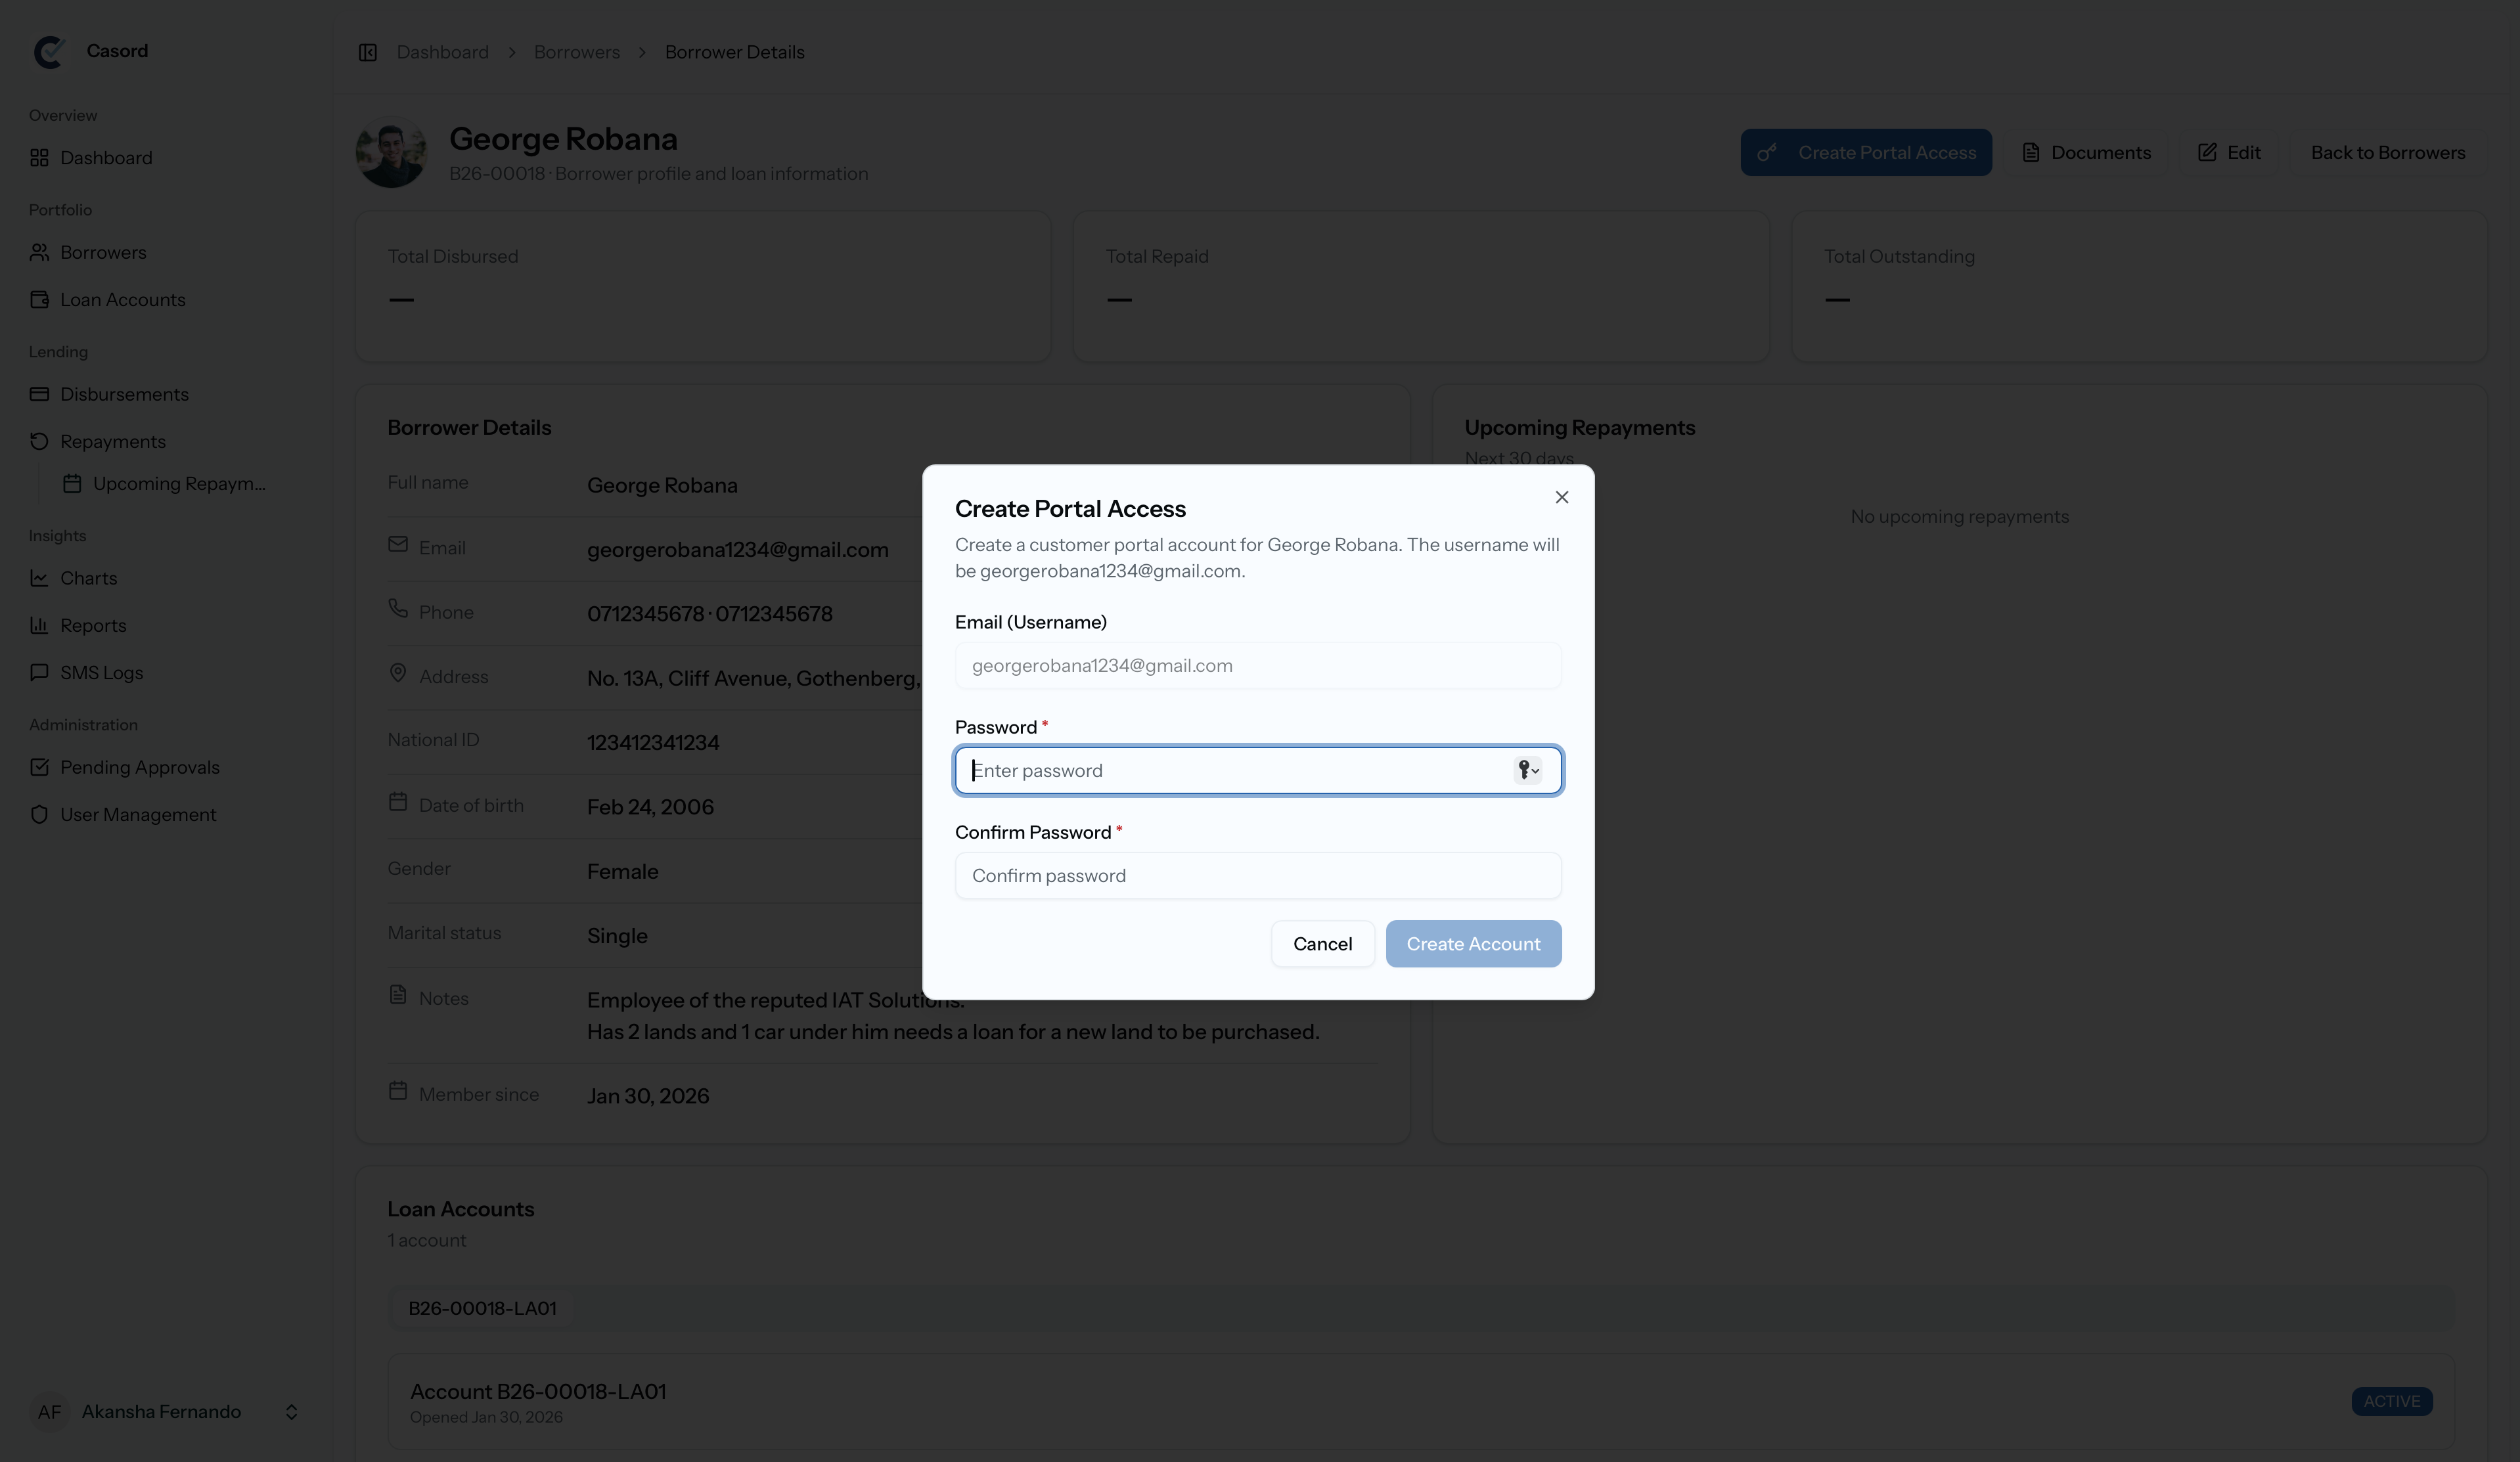
Task: Click the SMS Logs chat icon
Action: pyautogui.click(x=39, y=672)
